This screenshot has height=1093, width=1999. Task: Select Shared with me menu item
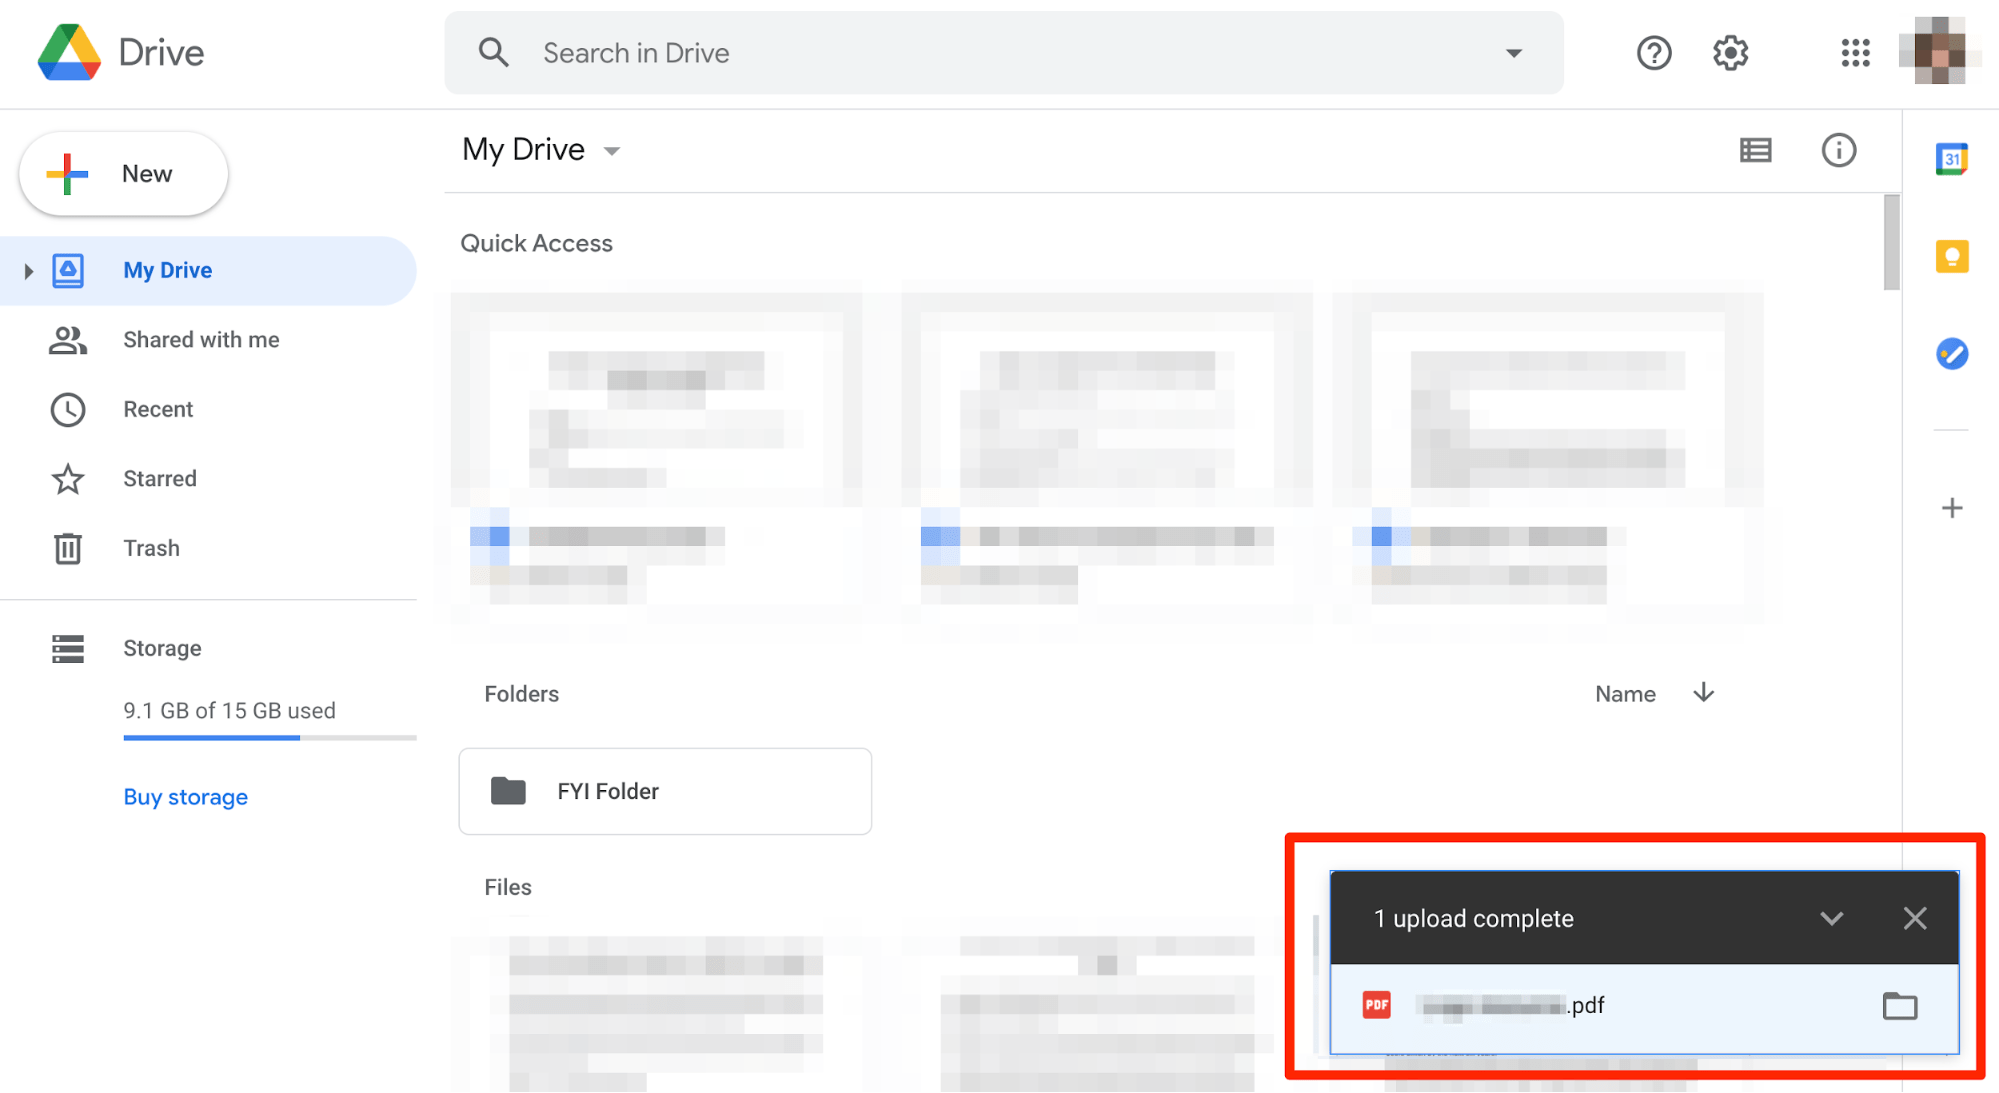point(199,339)
